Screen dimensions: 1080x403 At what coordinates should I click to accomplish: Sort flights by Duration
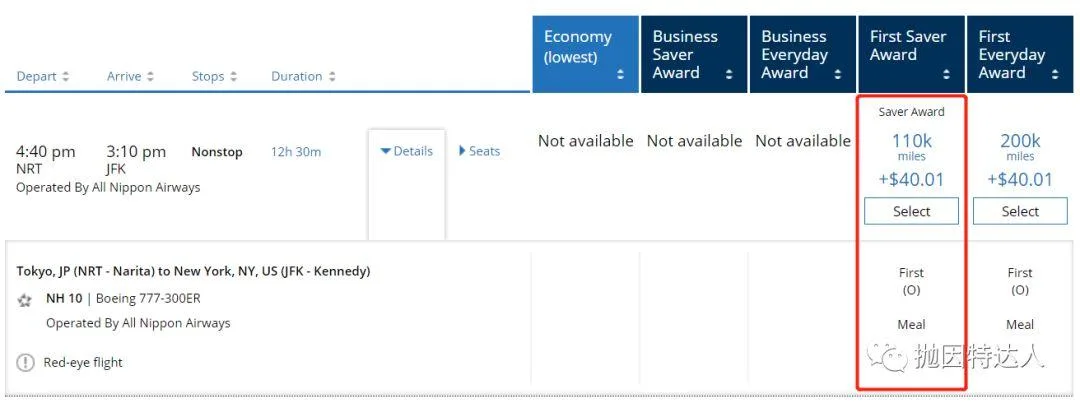[303, 76]
